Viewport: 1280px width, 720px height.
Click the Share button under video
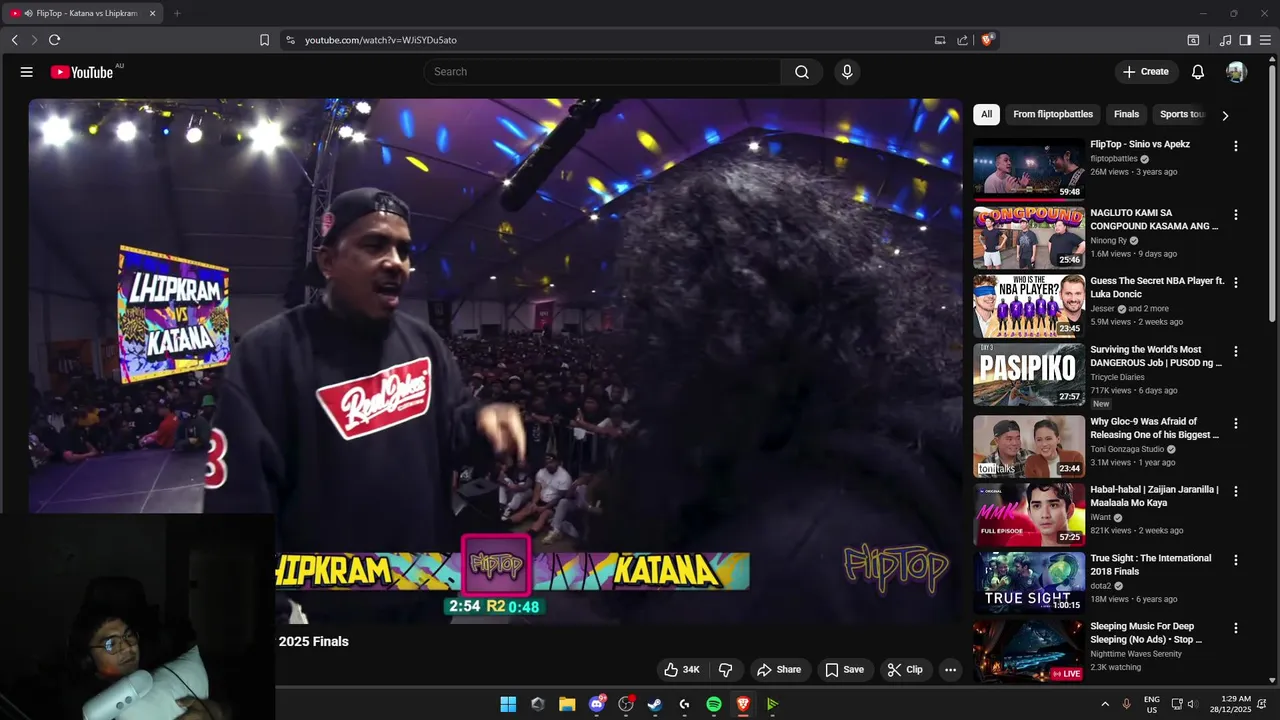click(x=779, y=670)
